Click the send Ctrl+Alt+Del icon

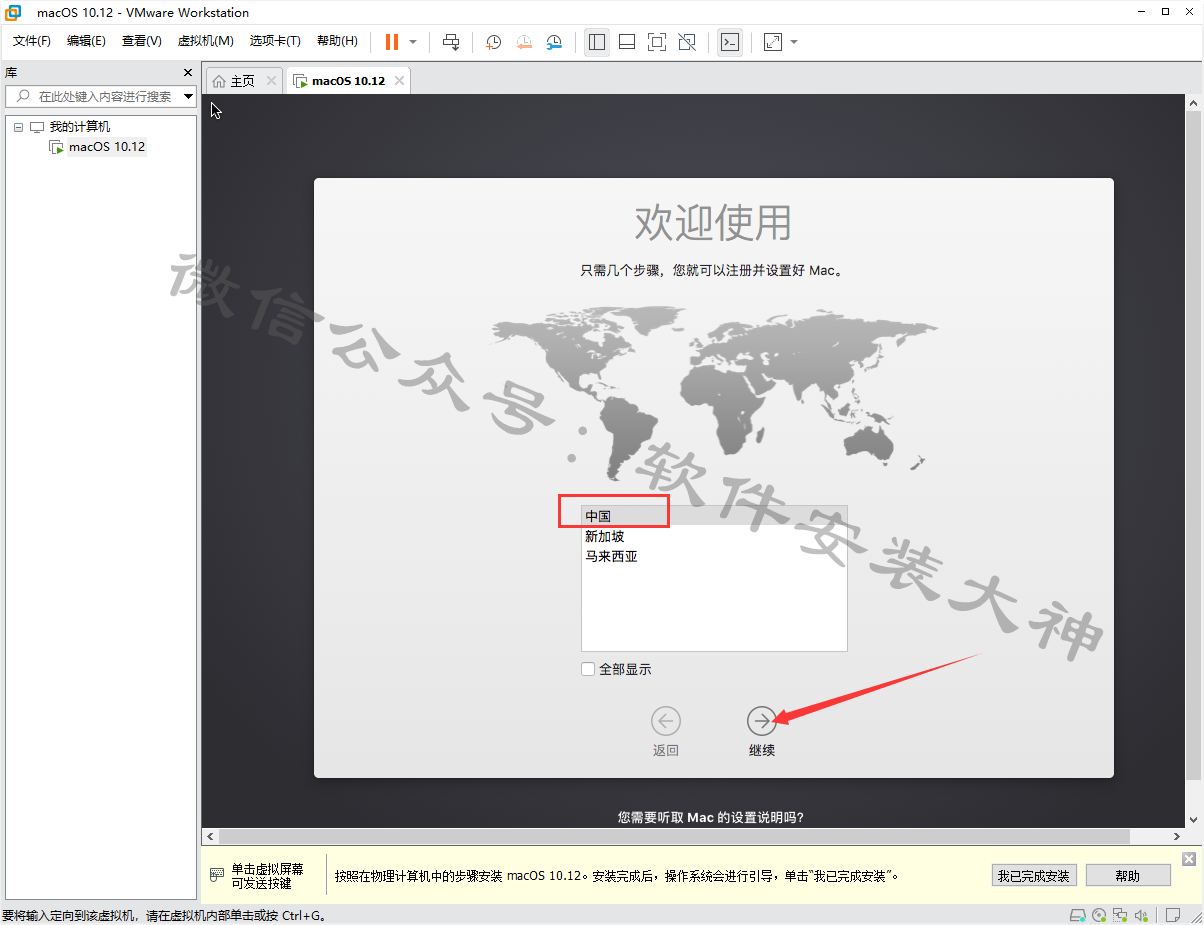451,42
